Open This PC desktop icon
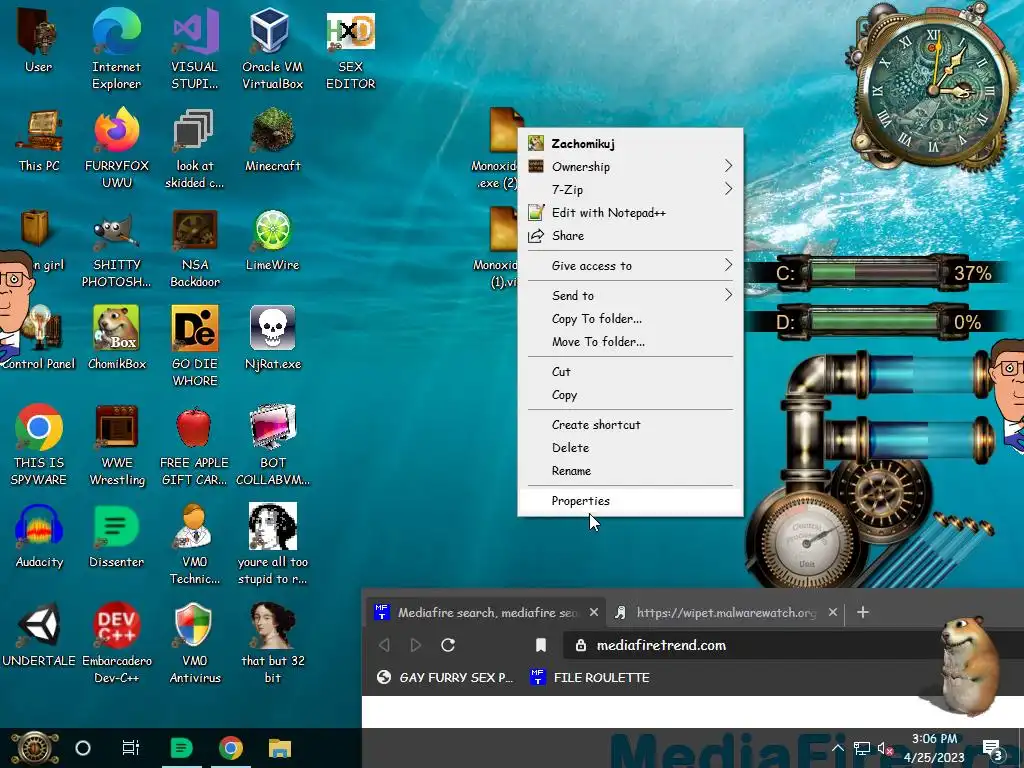The height and width of the screenshot is (768, 1024). pyautogui.click(x=38, y=131)
